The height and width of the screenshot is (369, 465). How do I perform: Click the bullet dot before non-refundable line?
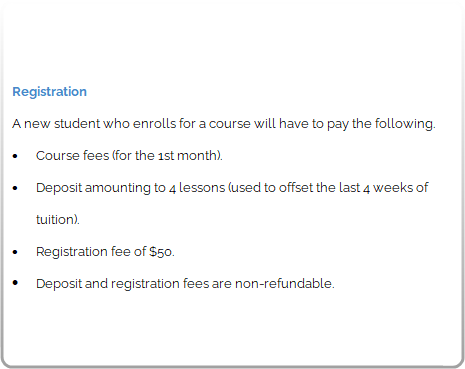(15, 283)
